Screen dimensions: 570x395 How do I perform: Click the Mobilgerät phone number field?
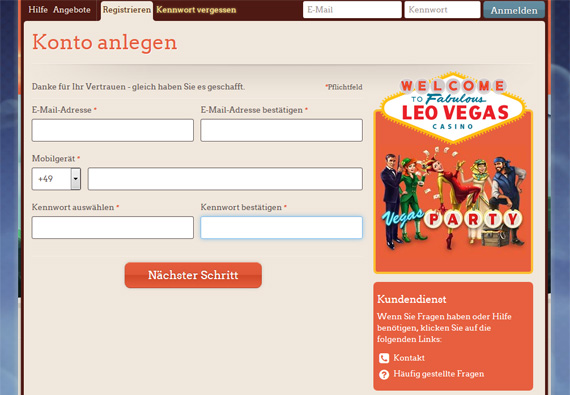tap(225, 179)
